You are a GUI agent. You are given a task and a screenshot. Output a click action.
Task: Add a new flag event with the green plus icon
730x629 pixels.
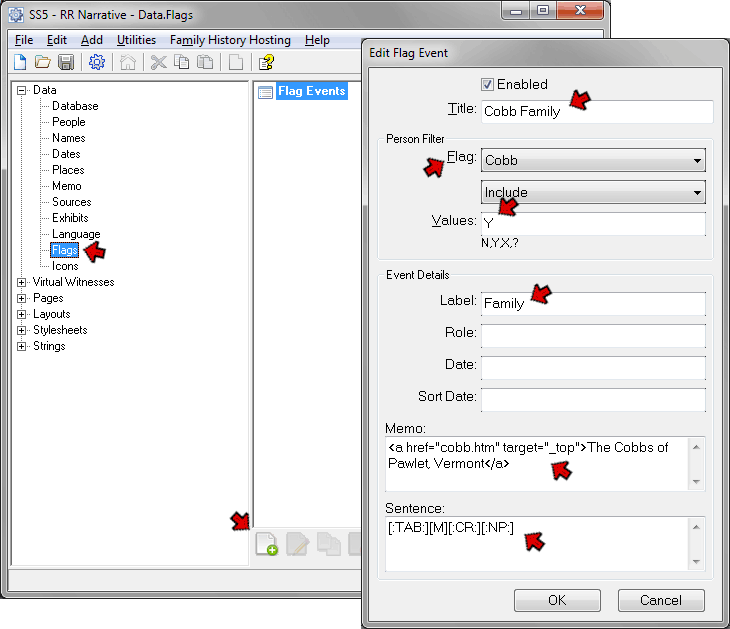pos(266,544)
